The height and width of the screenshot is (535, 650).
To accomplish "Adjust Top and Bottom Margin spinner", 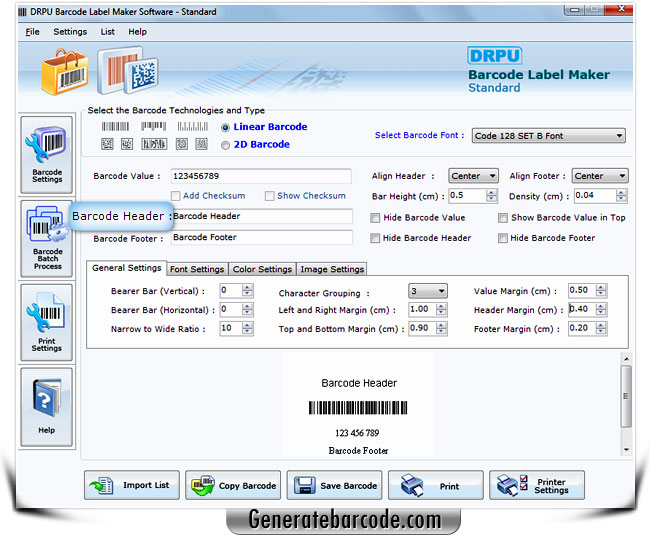I will (441, 329).
